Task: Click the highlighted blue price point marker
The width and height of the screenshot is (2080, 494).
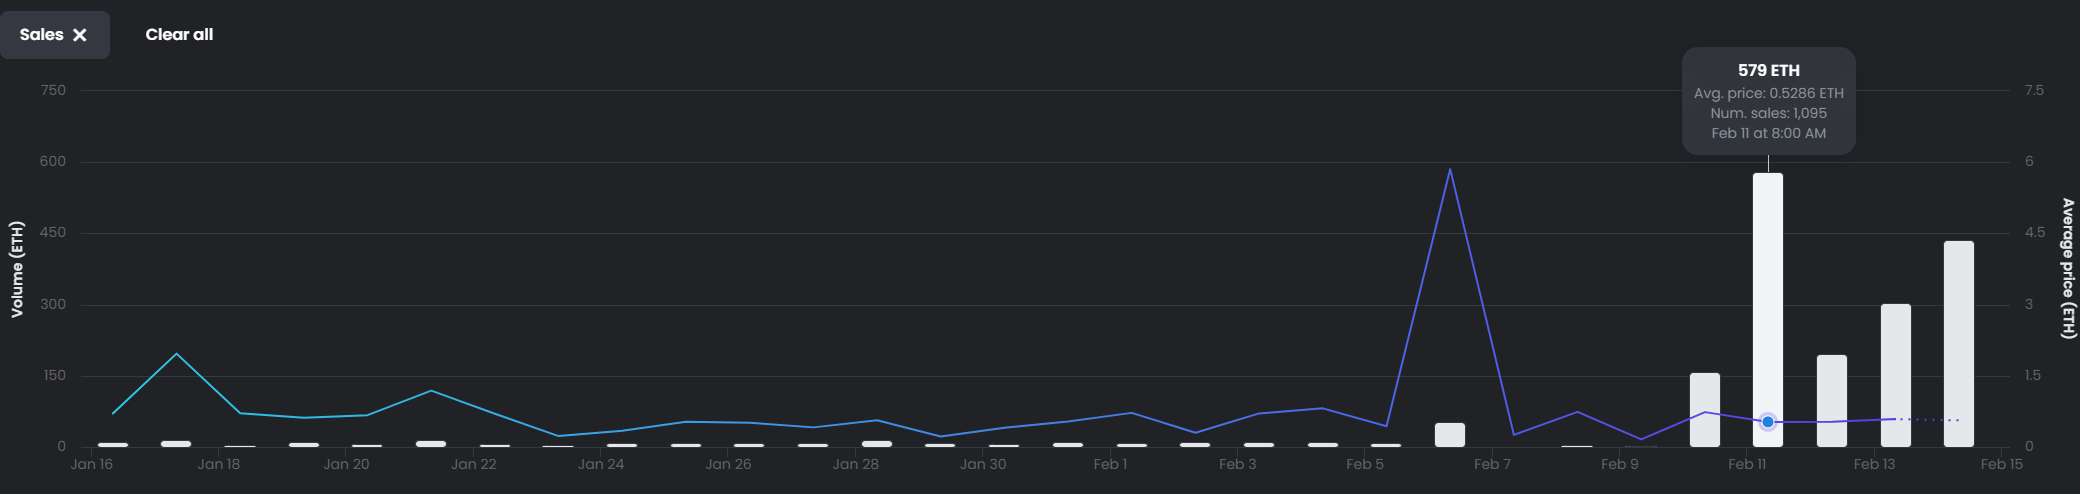Action: 1768,422
